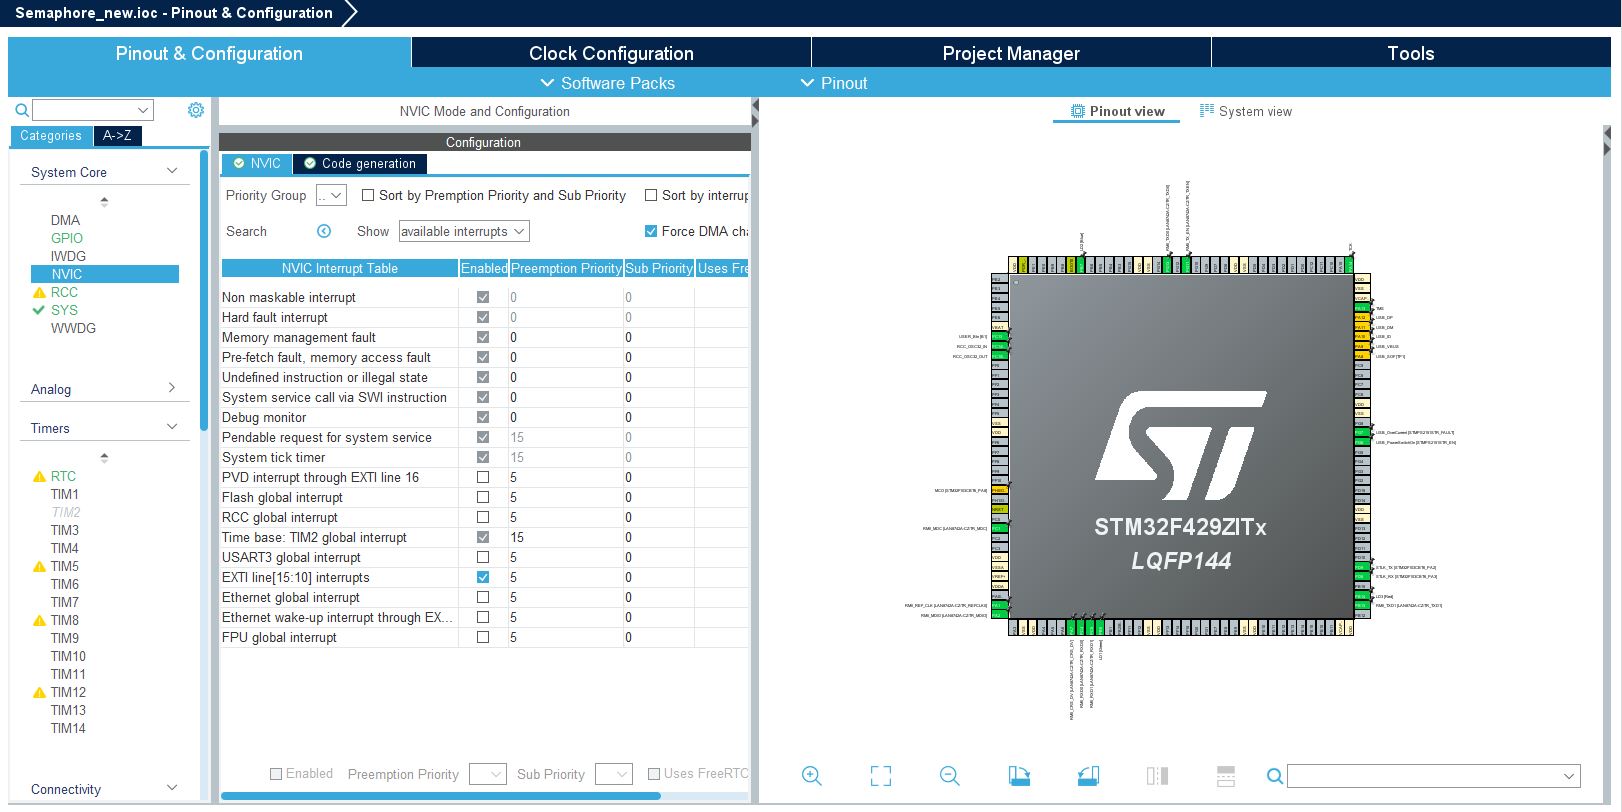Open TIM1 timer settings
Image resolution: width=1622 pixels, height=812 pixels.
point(65,494)
